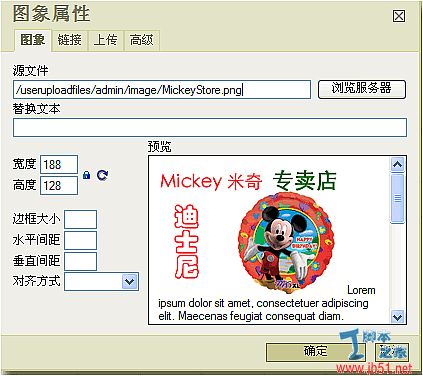The height and width of the screenshot is (376, 423).
Task: Click the 取消 cancel button
Action: (x=392, y=352)
